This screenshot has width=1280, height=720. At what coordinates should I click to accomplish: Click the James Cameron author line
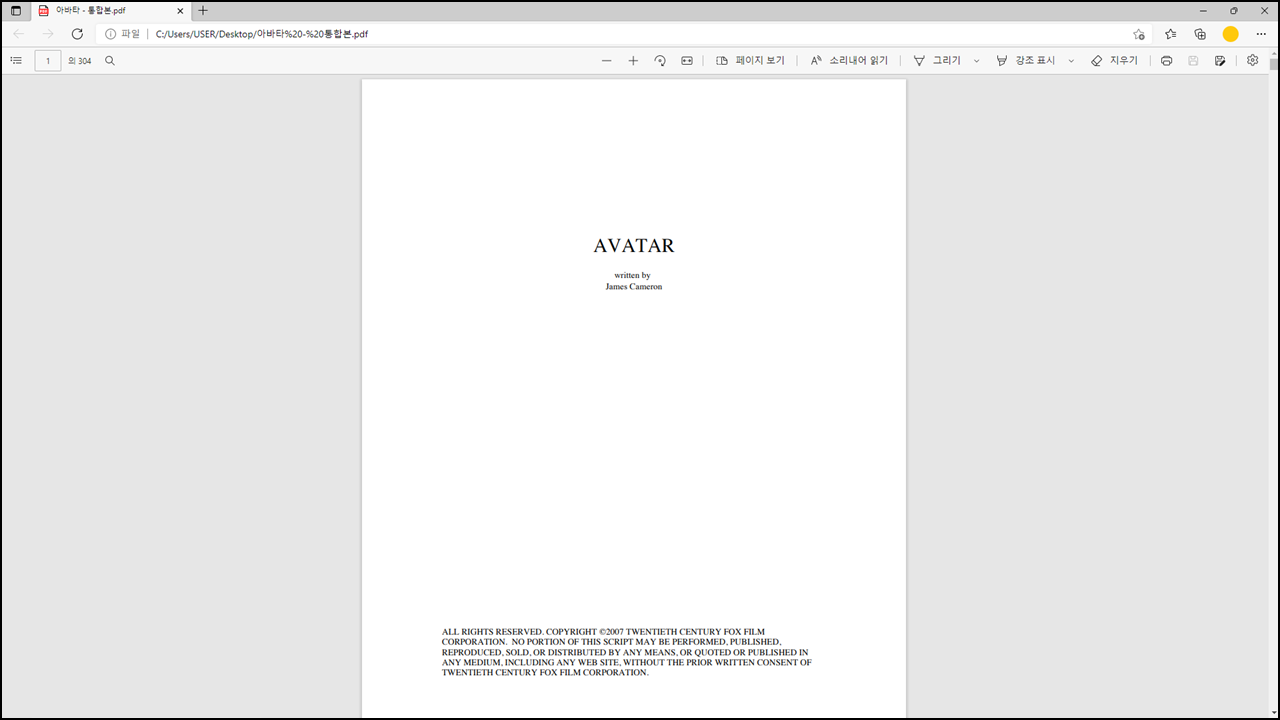coord(634,287)
